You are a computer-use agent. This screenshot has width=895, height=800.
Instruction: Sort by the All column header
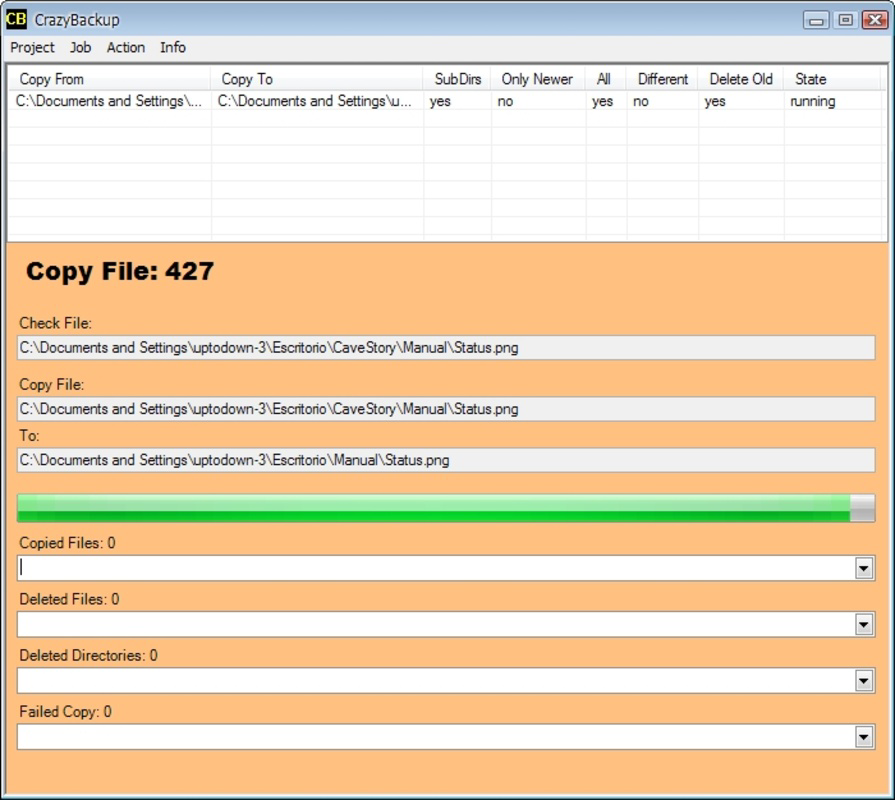click(x=605, y=79)
